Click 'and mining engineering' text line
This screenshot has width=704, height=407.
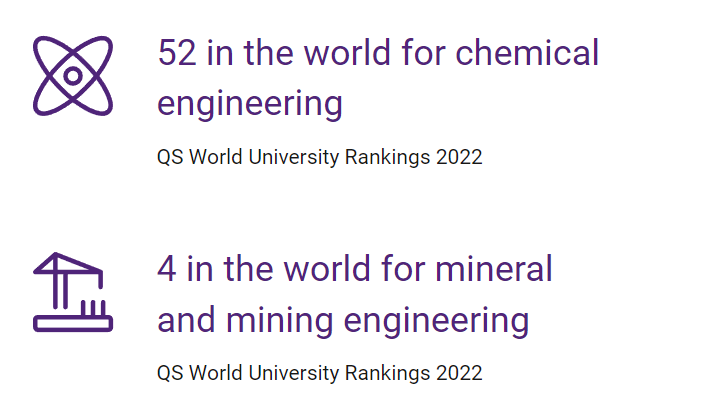click(x=343, y=321)
